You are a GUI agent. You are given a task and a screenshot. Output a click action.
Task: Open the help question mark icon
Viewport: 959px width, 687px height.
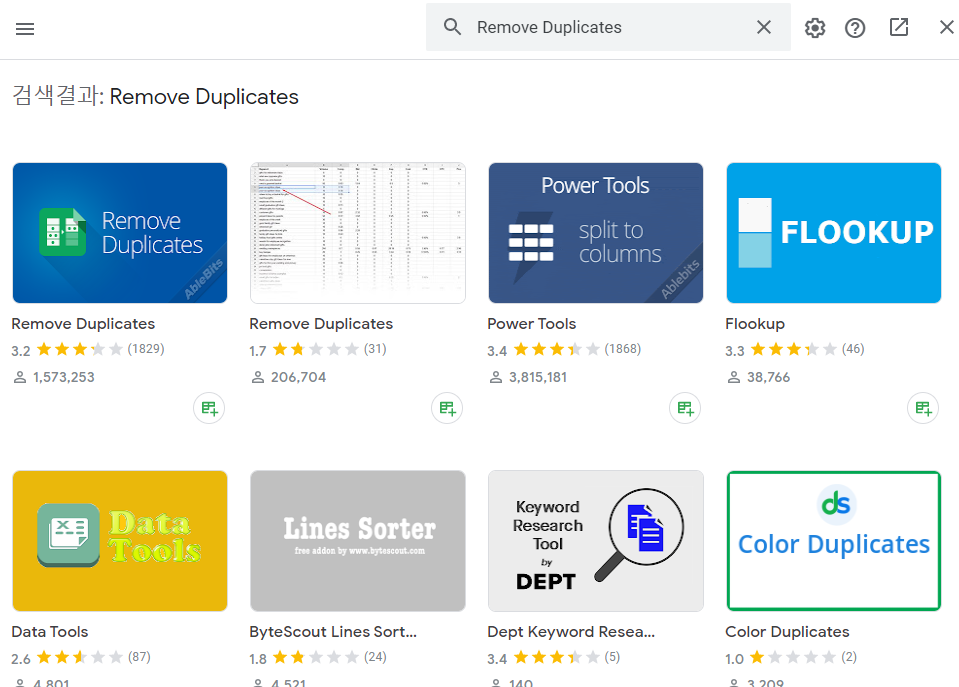pyautogui.click(x=855, y=28)
